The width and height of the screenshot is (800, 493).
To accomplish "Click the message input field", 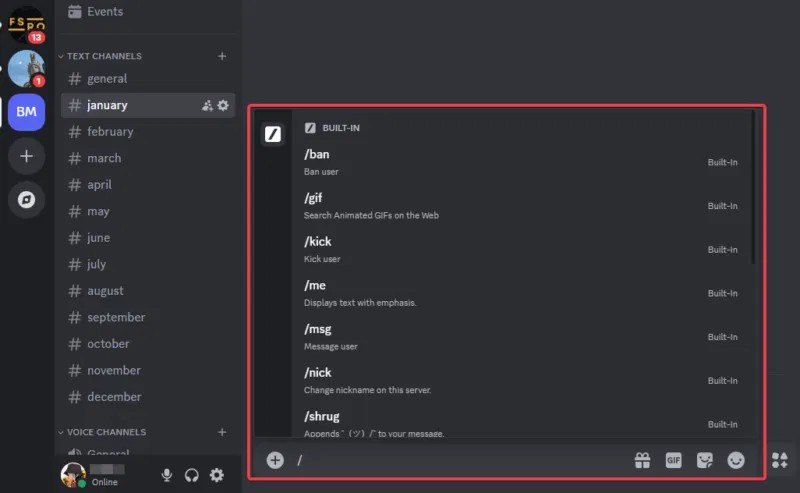I will click(460, 460).
